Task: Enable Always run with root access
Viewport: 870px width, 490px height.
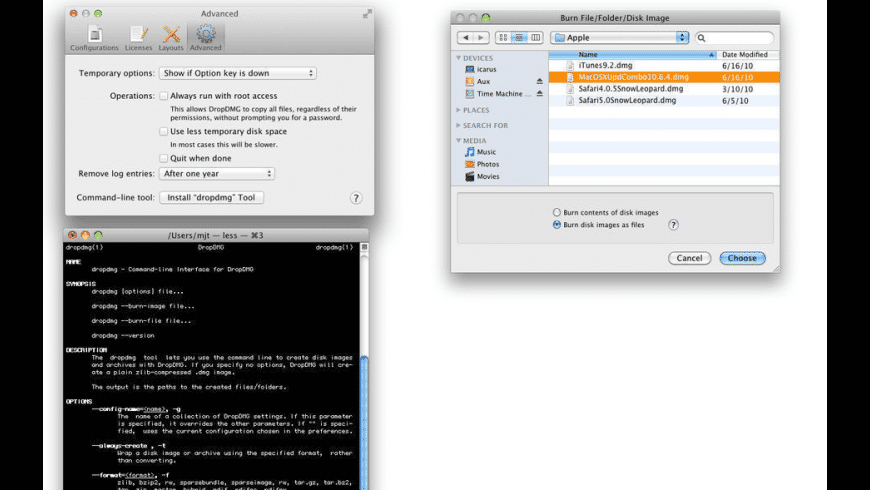Action: point(164,96)
